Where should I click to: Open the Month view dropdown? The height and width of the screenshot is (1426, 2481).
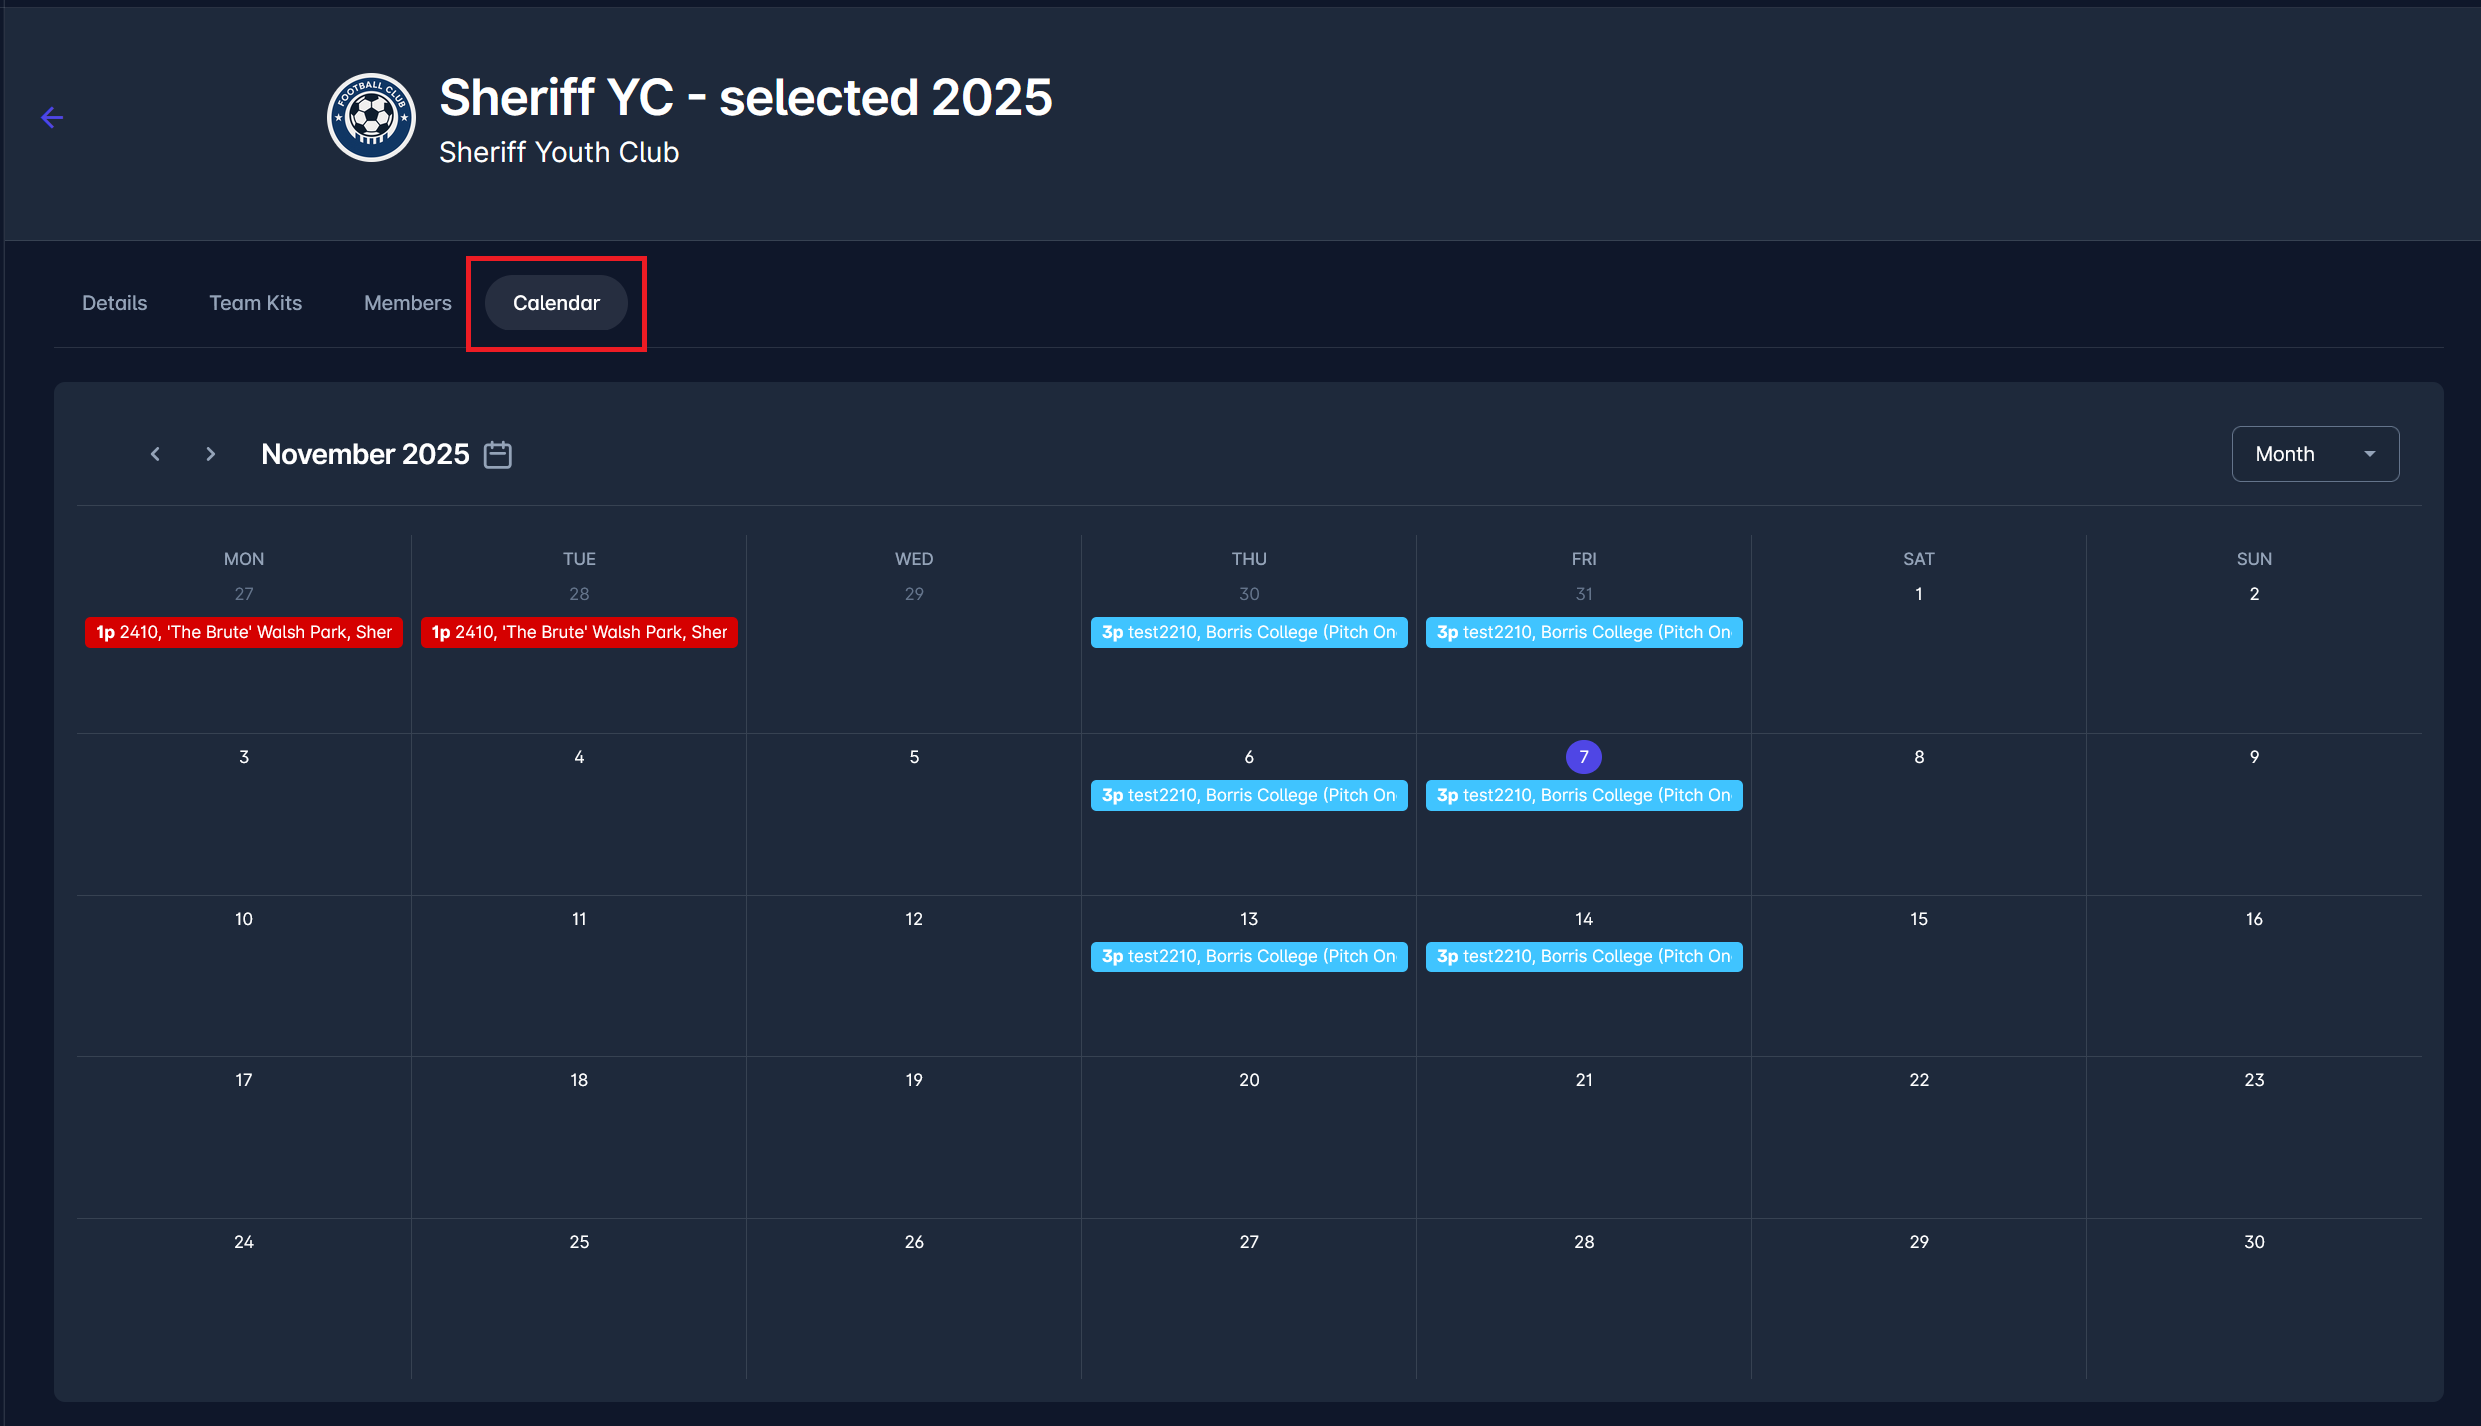click(2314, 453)
